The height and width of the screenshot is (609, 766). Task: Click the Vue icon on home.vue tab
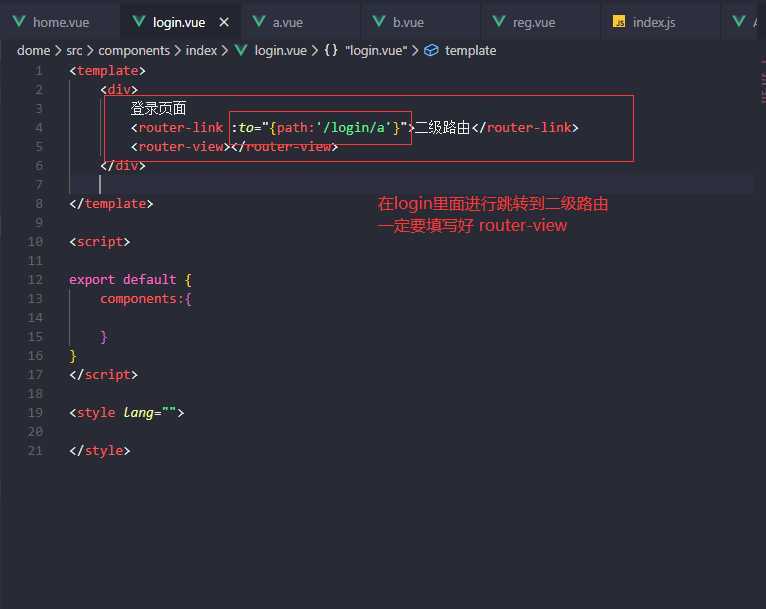(x=19, y=21)
